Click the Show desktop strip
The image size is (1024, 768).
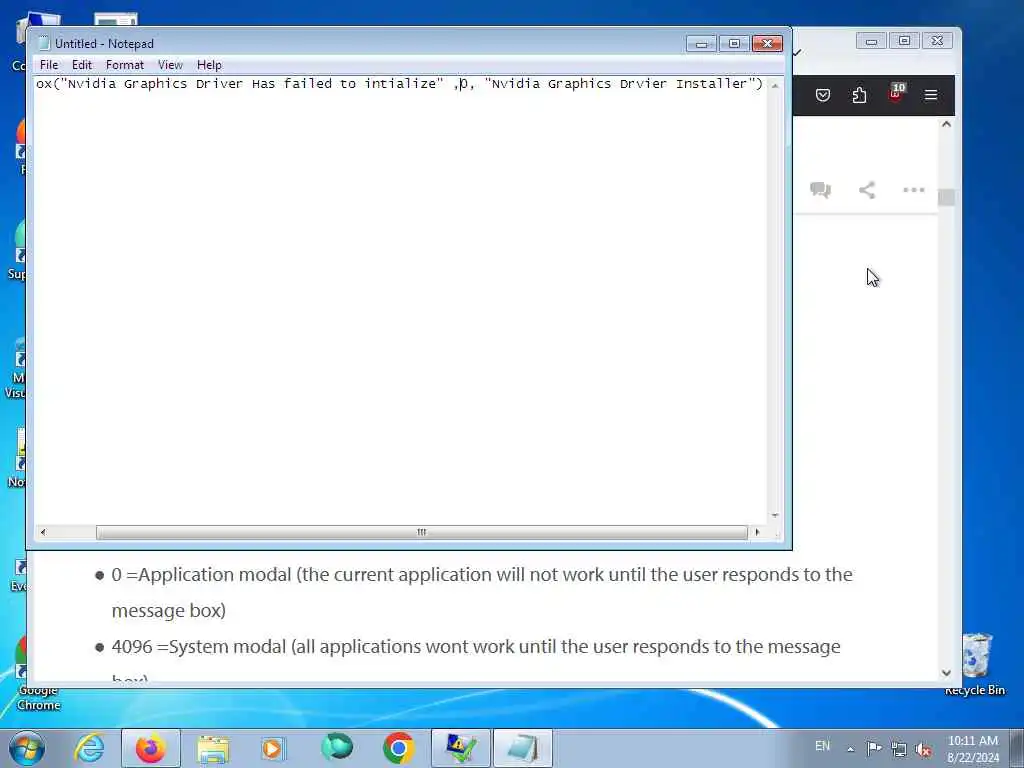coord(1016,748)
